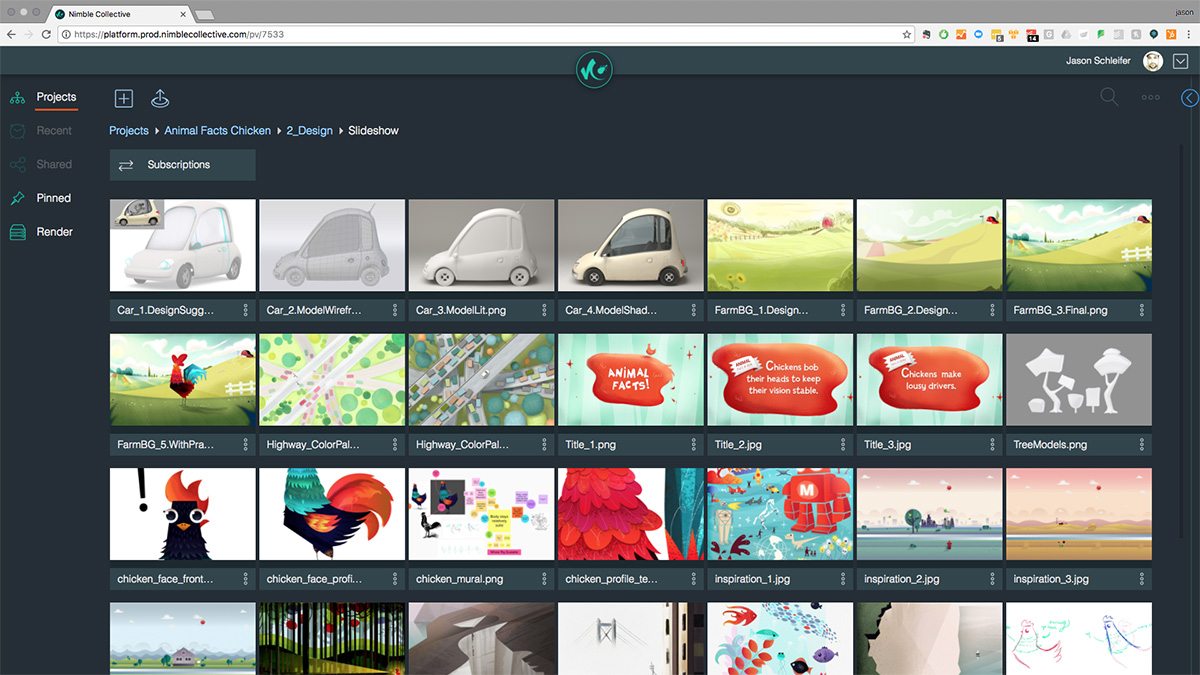This screenshot has height=675, width=1200.
Task: Open the three-dot more options menu at top right
Action: 1150,98
